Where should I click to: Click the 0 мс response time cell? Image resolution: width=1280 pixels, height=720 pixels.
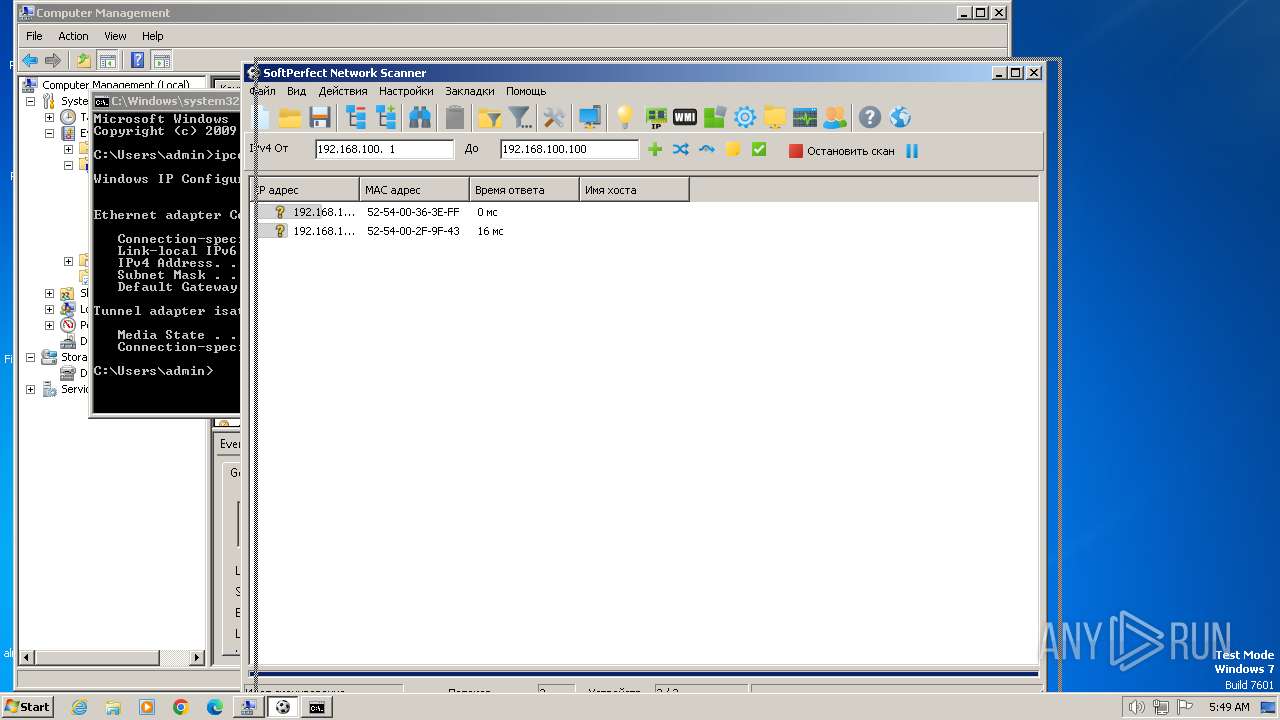[x=487, y=212]
